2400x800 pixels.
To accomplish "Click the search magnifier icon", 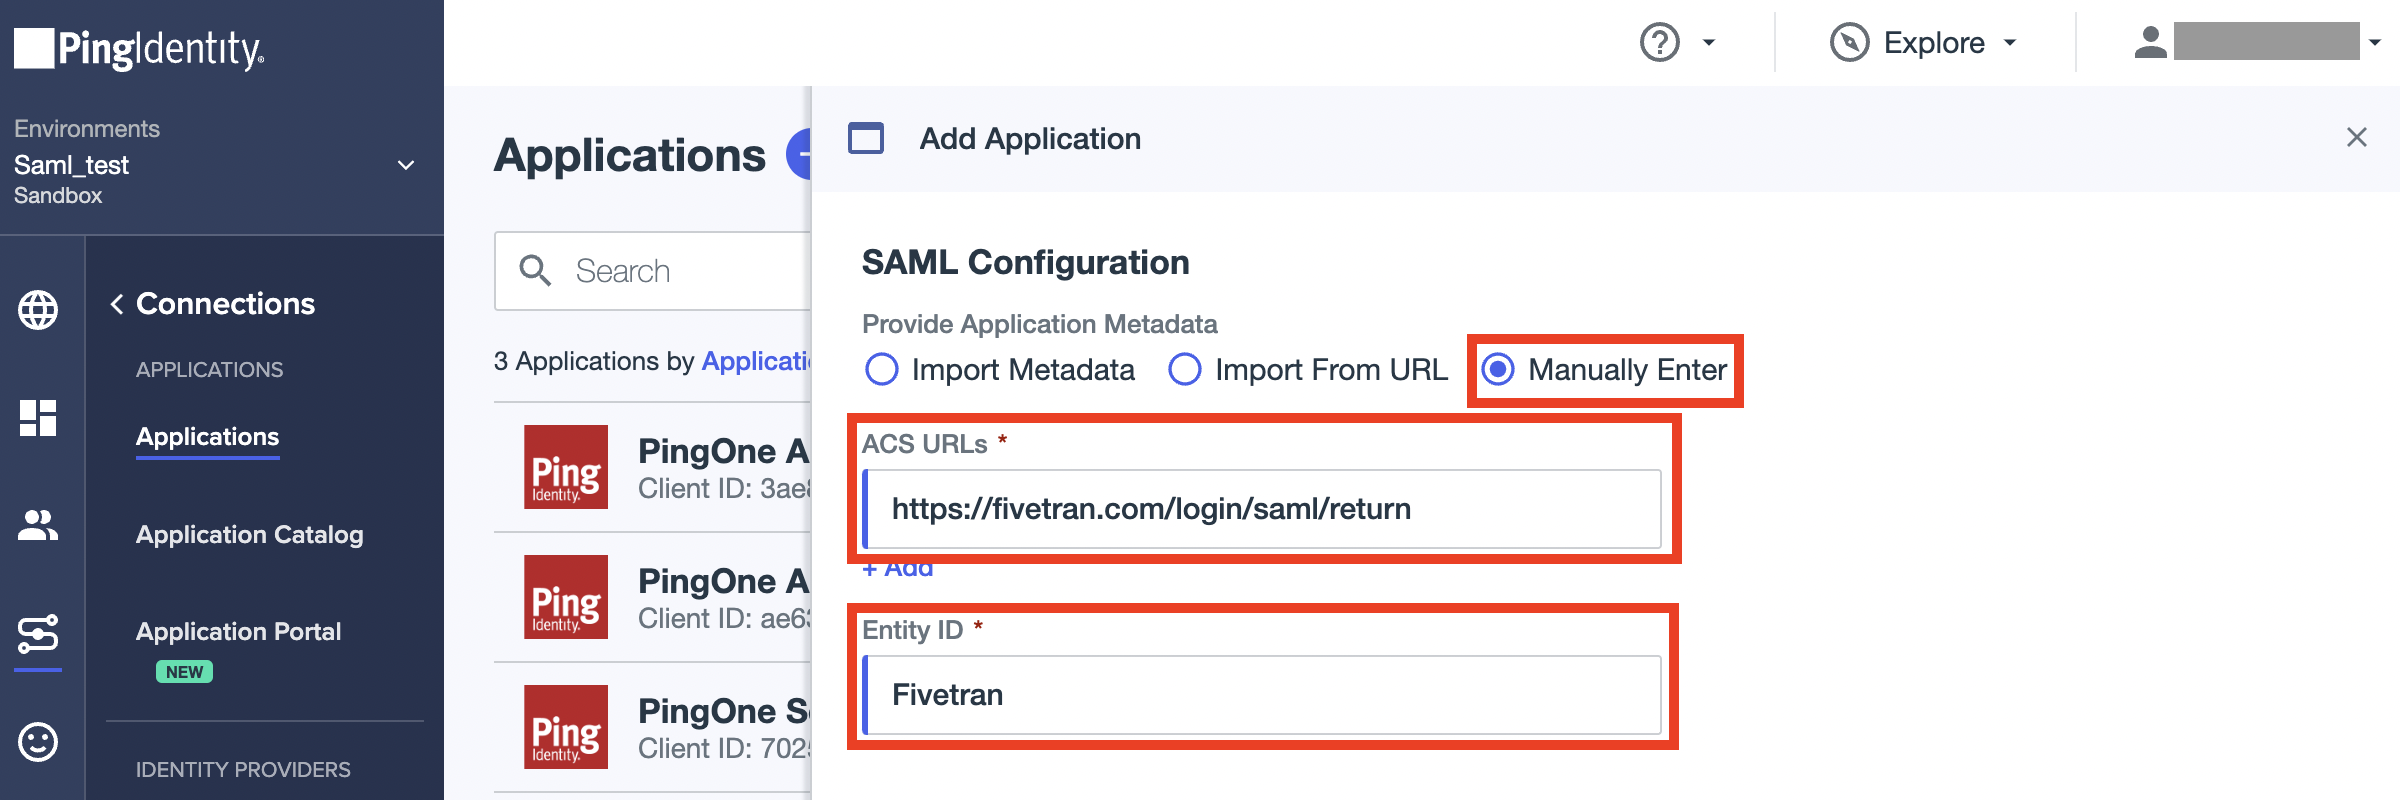I will (x=535, y=271).
